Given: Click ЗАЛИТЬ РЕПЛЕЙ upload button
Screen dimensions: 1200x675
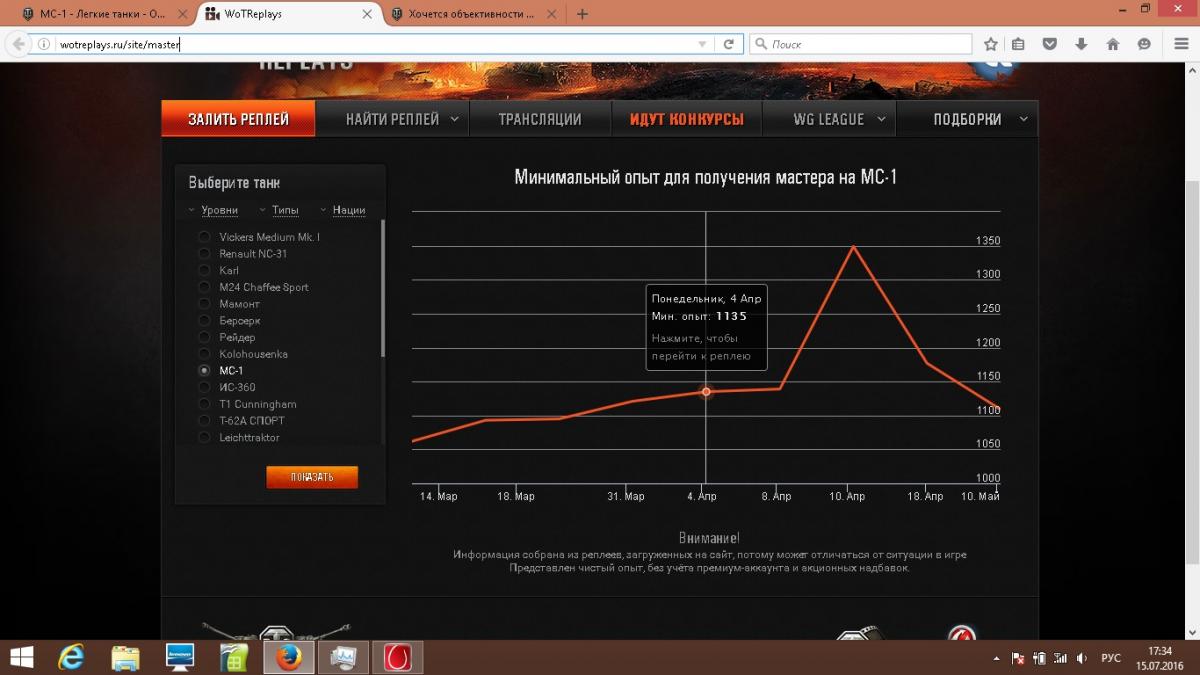Looking at the screenshot, I should pos(238,119).
